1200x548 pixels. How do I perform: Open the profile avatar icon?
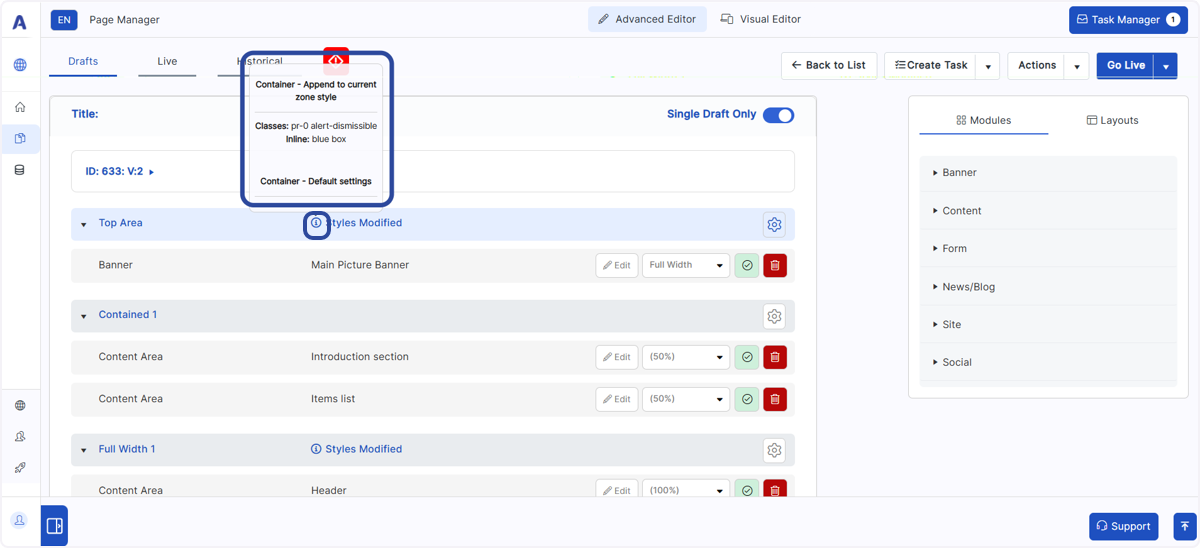pos(19,521)
